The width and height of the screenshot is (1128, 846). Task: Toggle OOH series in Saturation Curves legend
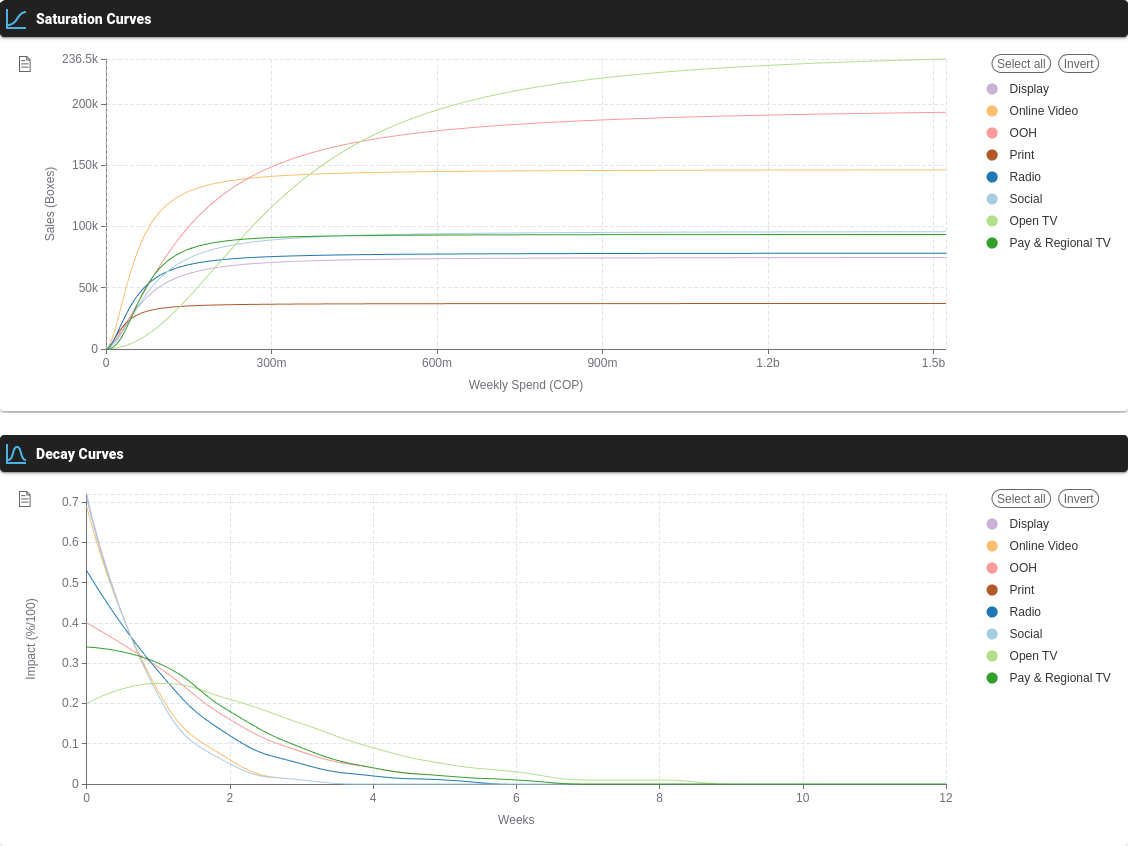[1022, 133]
